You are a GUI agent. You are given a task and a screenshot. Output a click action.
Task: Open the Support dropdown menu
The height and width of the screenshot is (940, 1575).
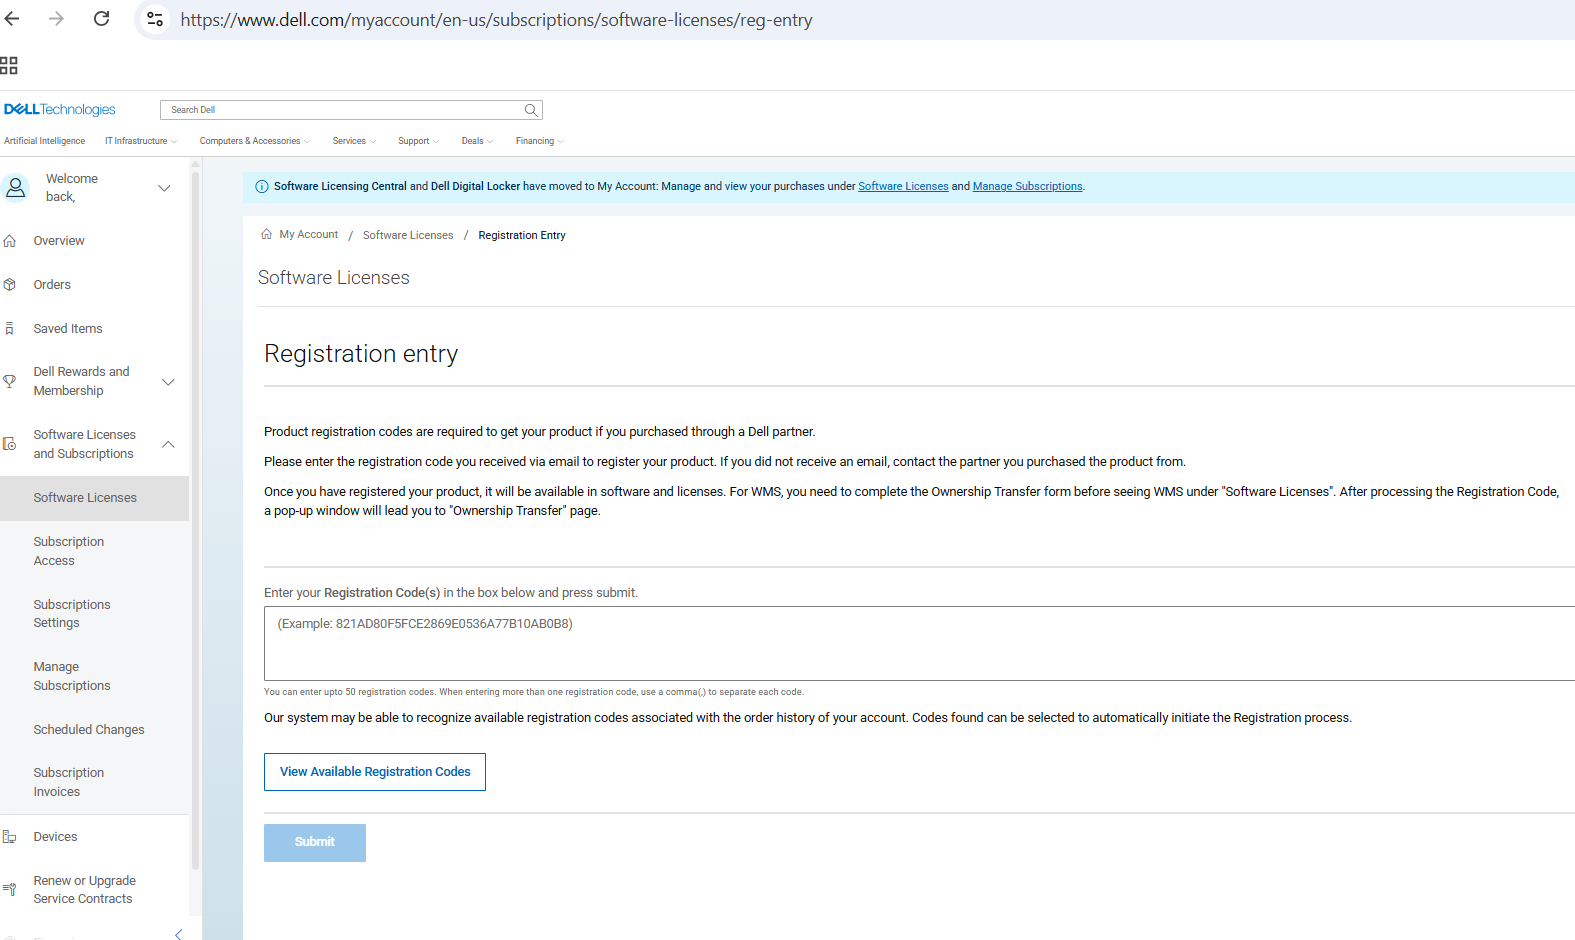[418, 141]
